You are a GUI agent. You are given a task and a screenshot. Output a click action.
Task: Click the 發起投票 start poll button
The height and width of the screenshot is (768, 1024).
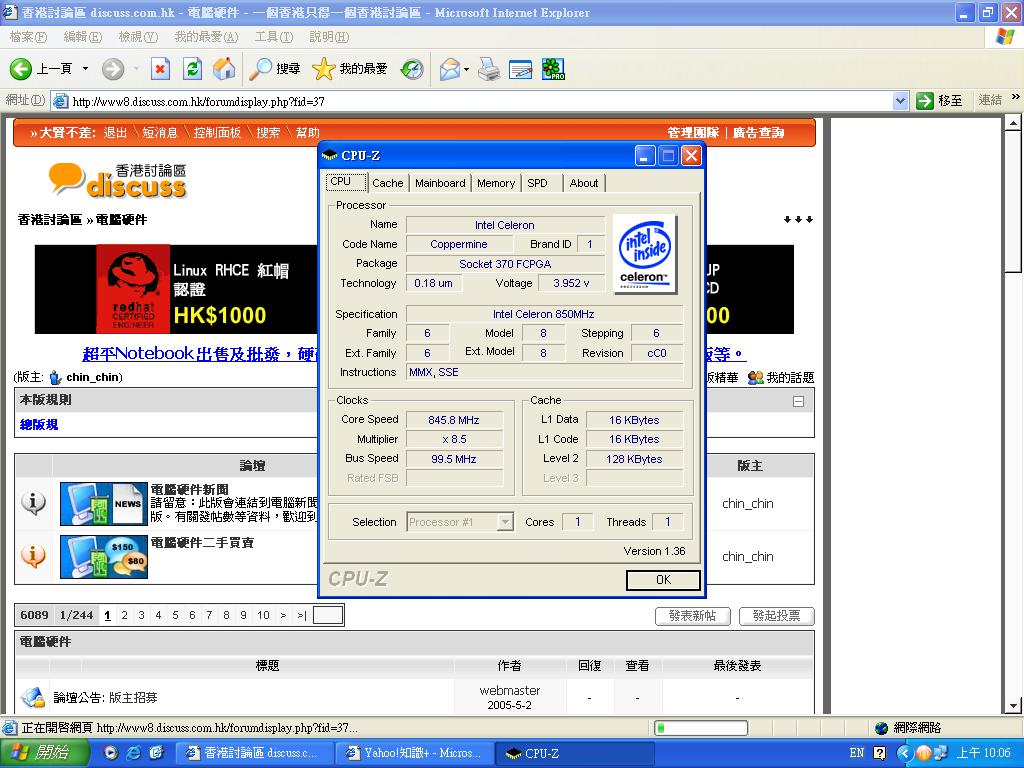coord(776,616)
